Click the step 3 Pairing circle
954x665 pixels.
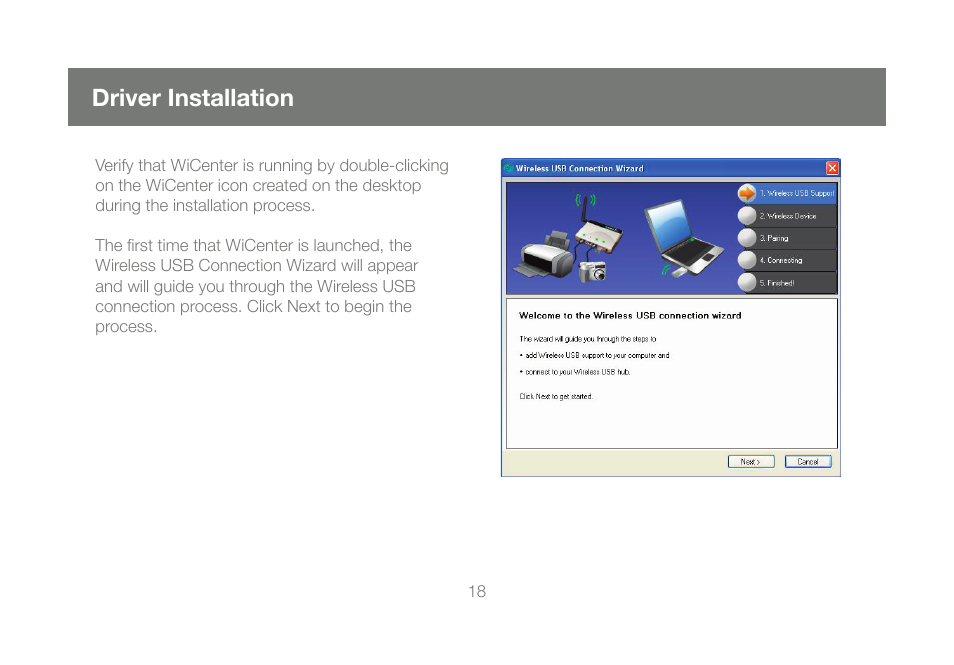pyautogui.click(x=747, y=238)
